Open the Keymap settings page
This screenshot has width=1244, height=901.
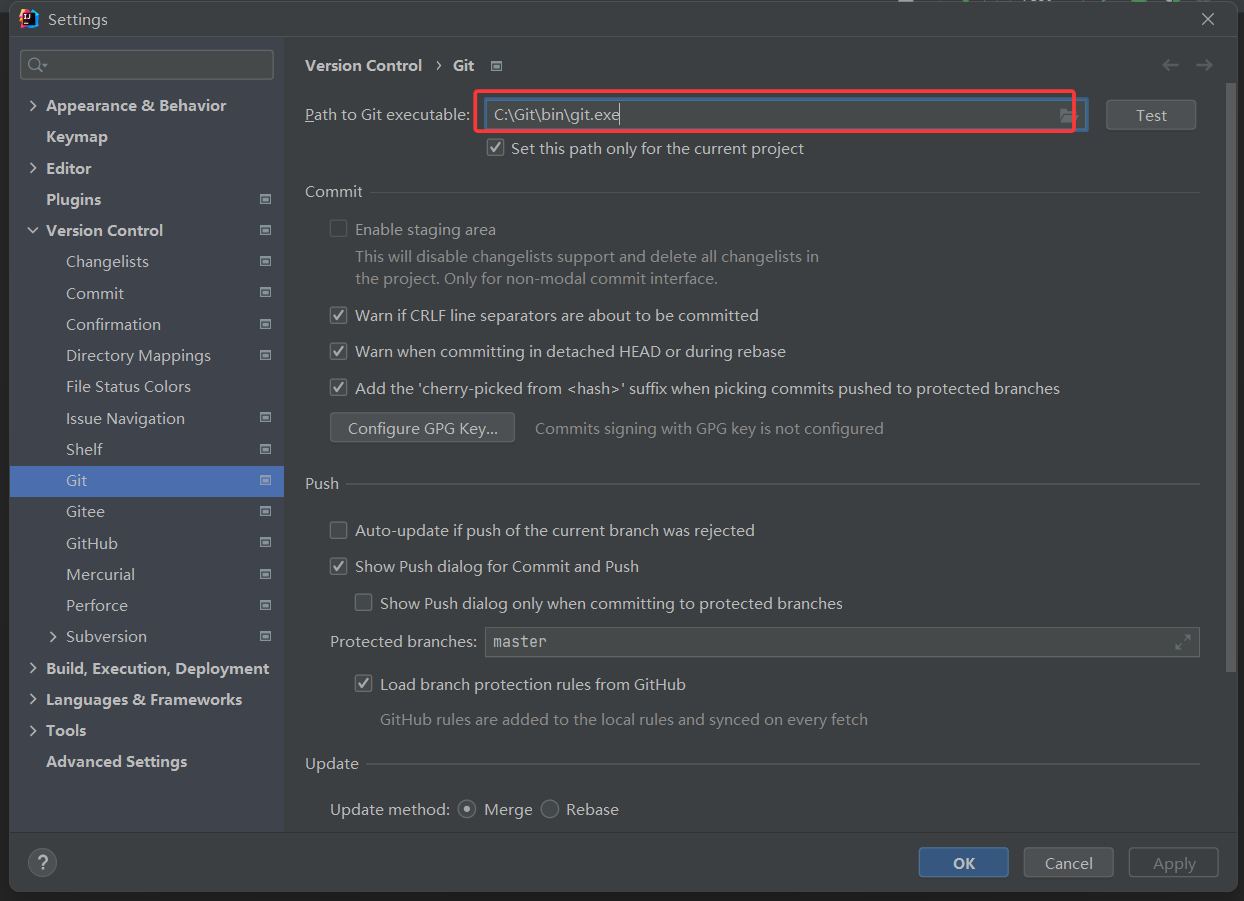77,136
